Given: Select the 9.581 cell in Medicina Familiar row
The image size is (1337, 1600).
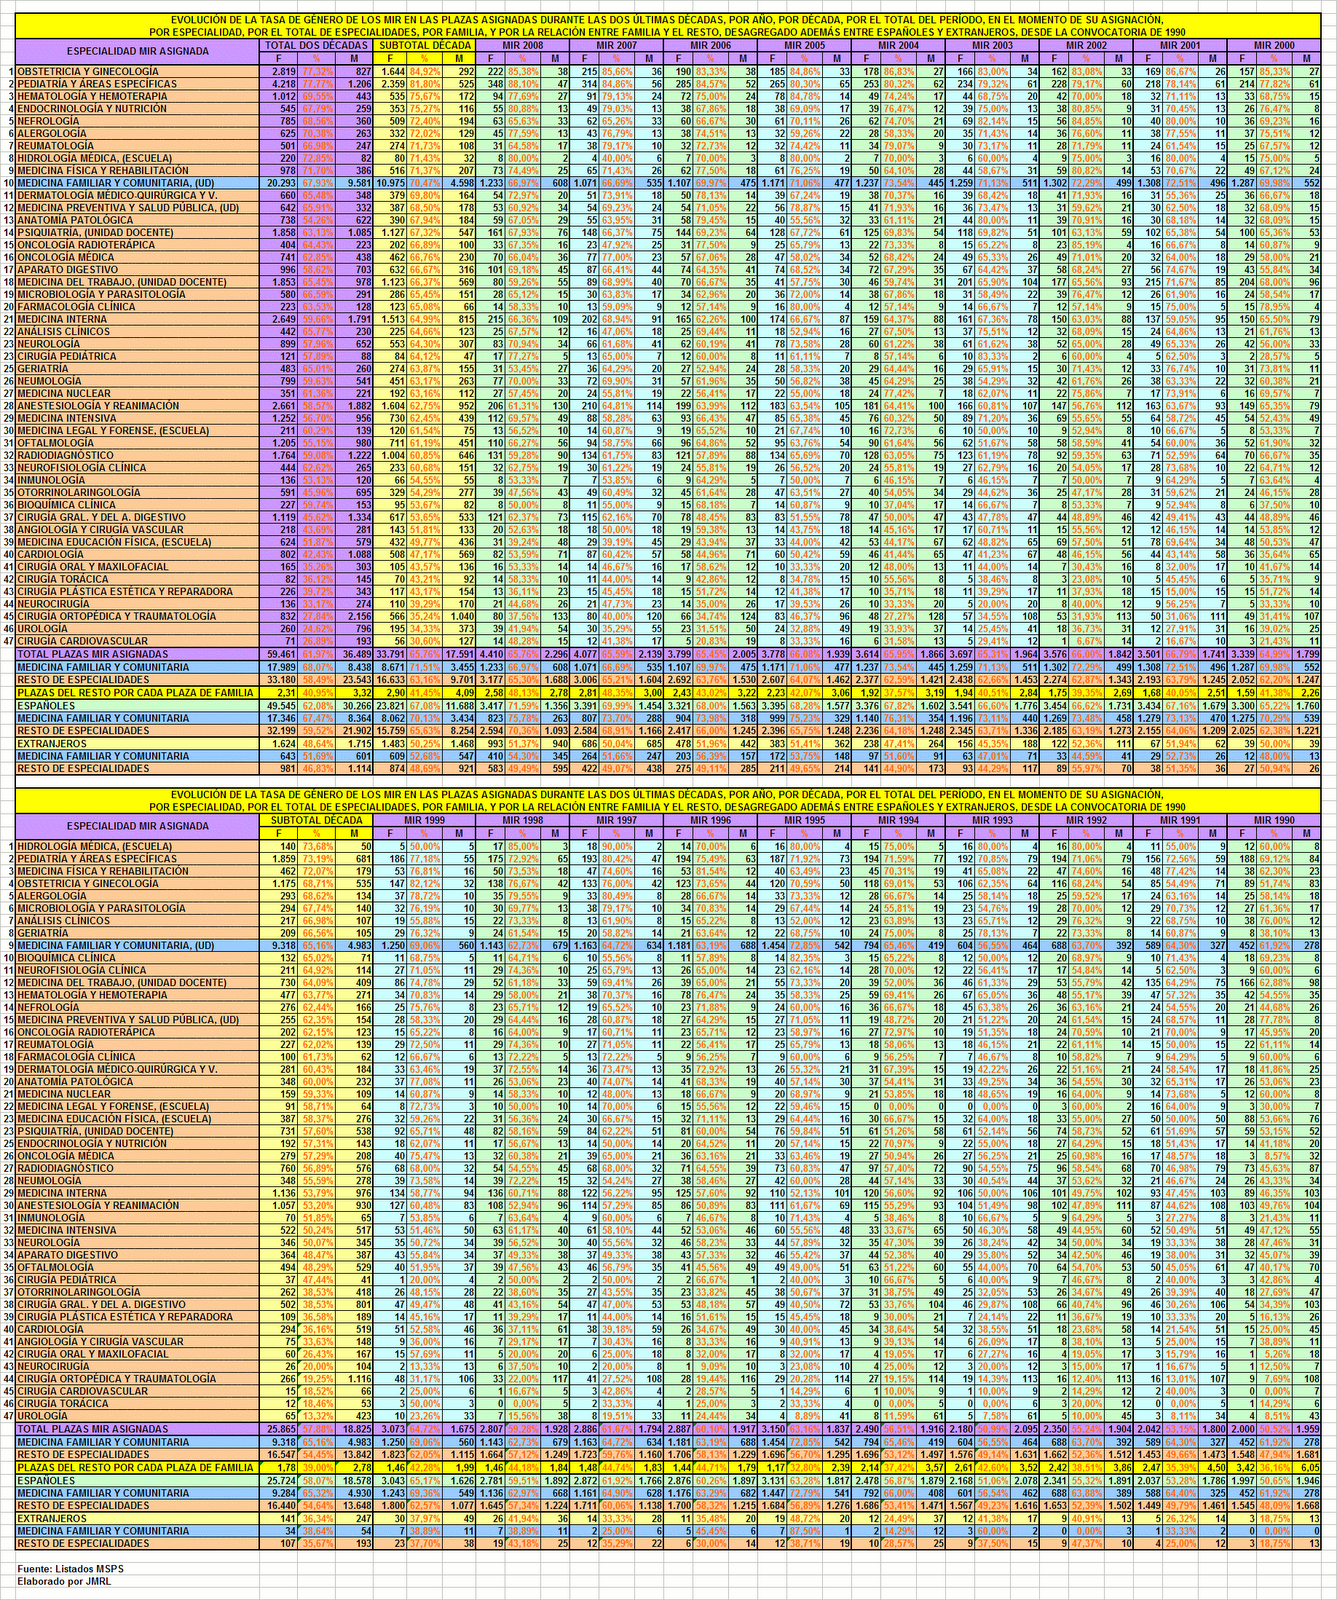Looking at the screenshot, I should pos(356,183).
